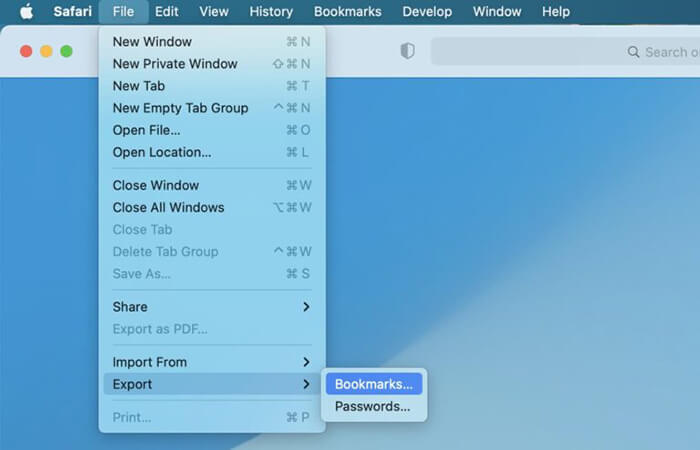Expand the Import From submenu
This screenshot has height=450, width=700.
212,362
